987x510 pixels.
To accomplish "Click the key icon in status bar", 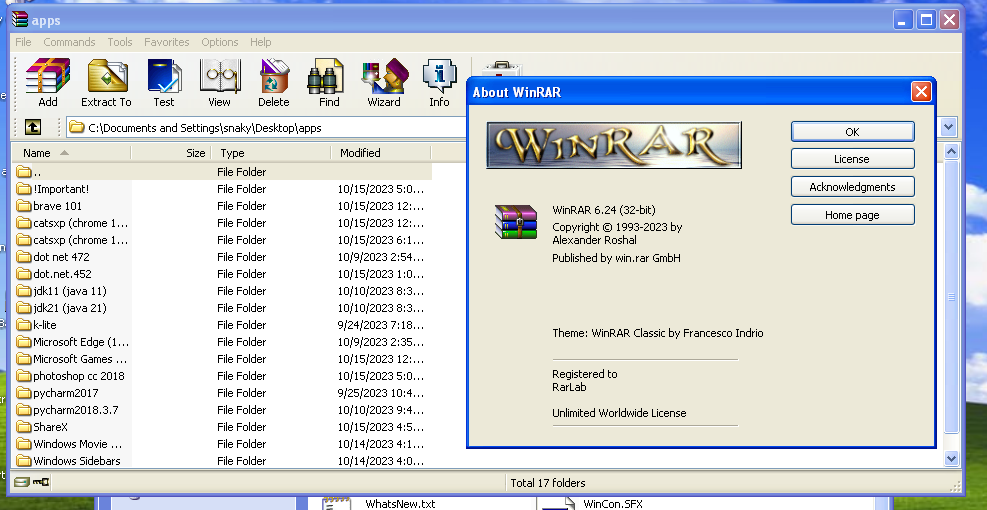I will 41,483.
